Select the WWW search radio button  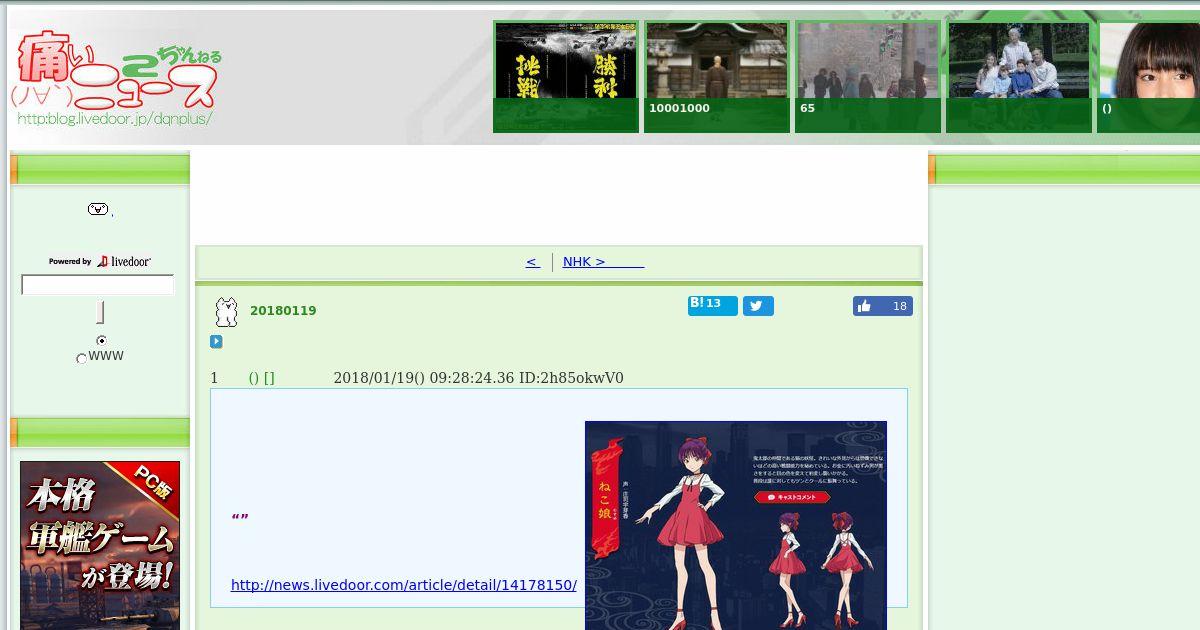[x=82, y=358]
